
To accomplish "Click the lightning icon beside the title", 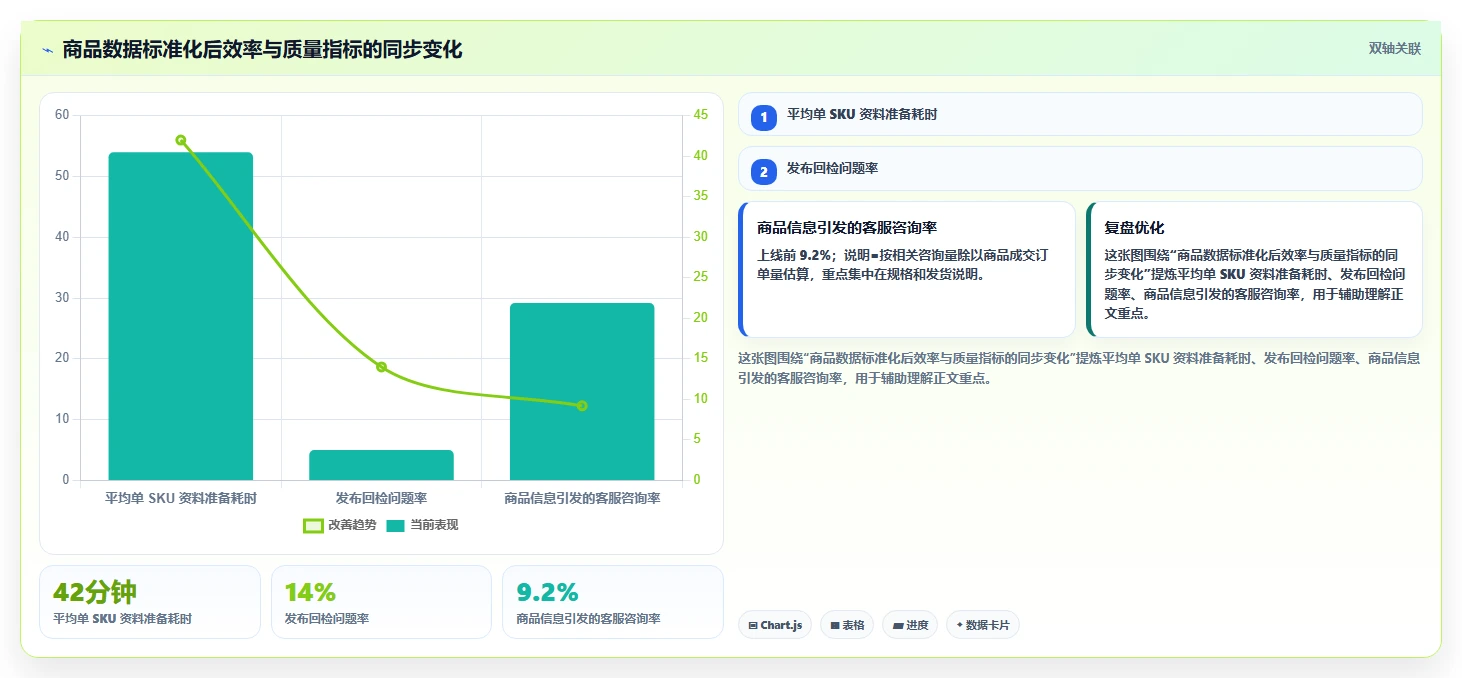I will [x=47, y=50].
